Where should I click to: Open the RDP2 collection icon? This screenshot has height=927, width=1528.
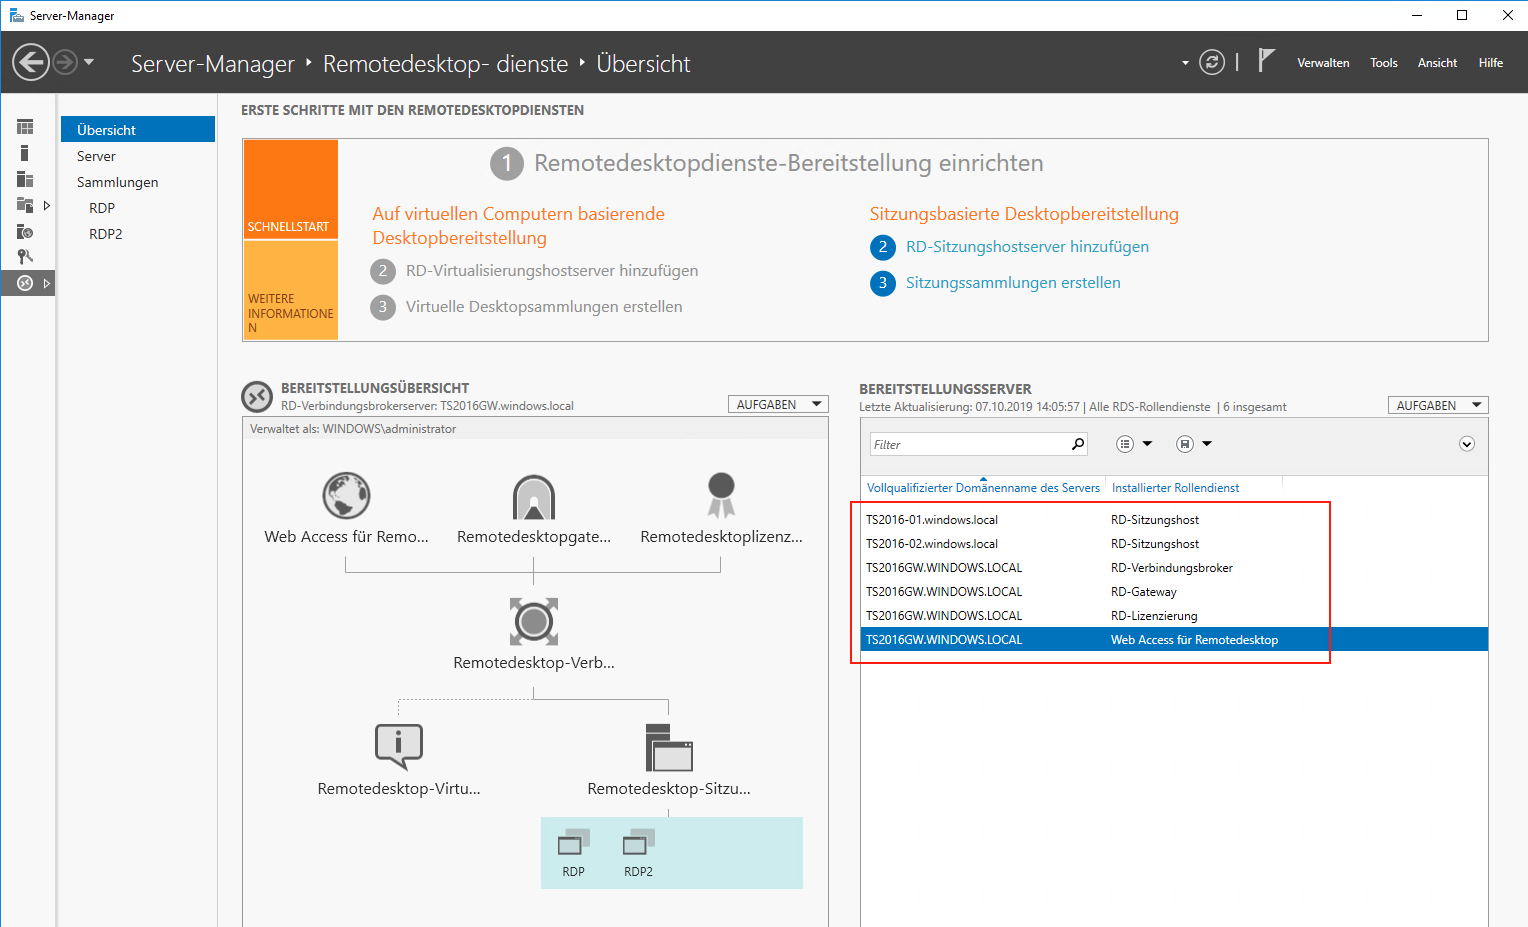point(638,843)
